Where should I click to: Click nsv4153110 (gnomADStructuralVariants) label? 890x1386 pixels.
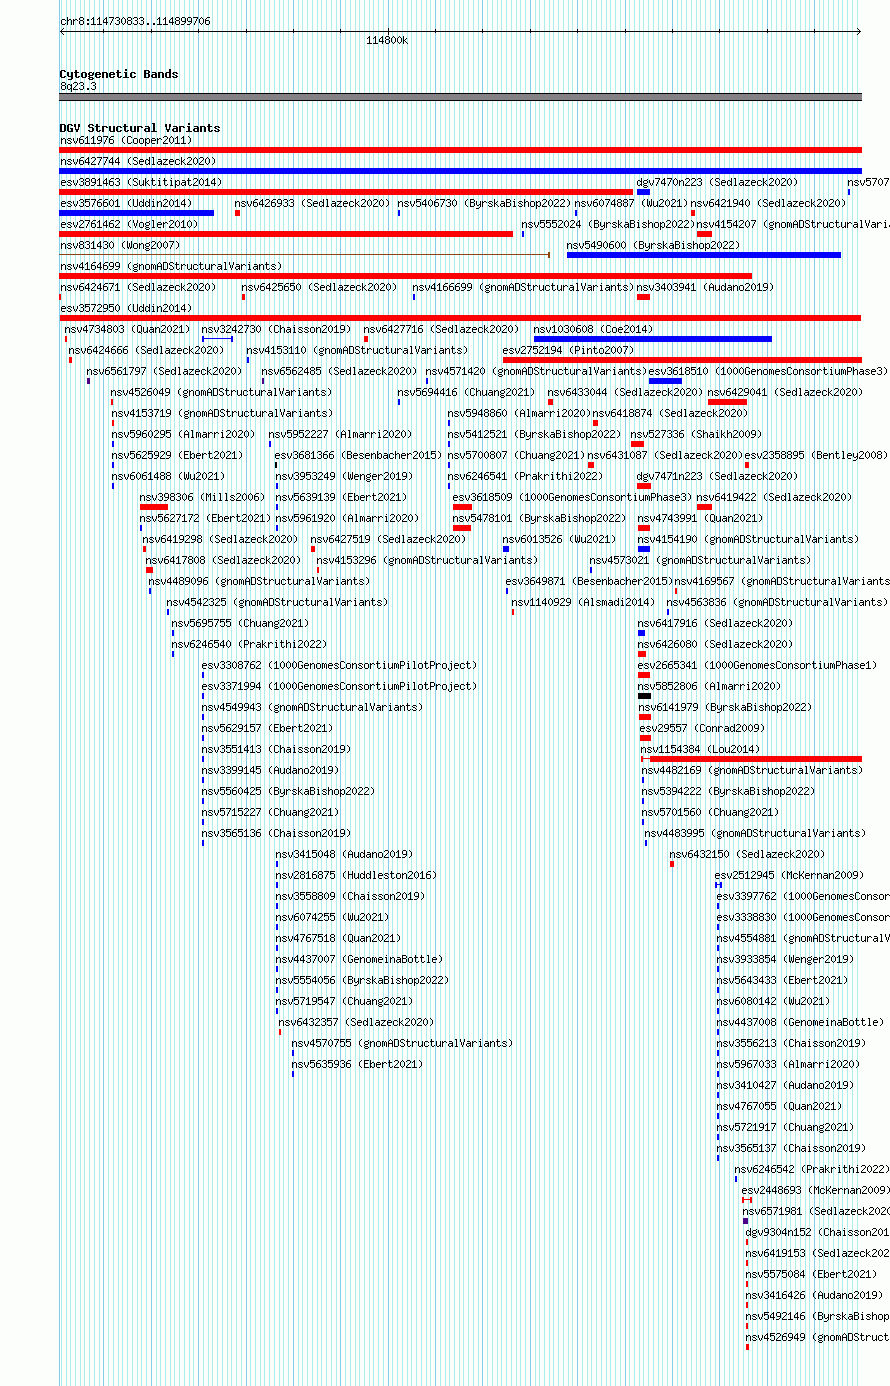[358, 350]
